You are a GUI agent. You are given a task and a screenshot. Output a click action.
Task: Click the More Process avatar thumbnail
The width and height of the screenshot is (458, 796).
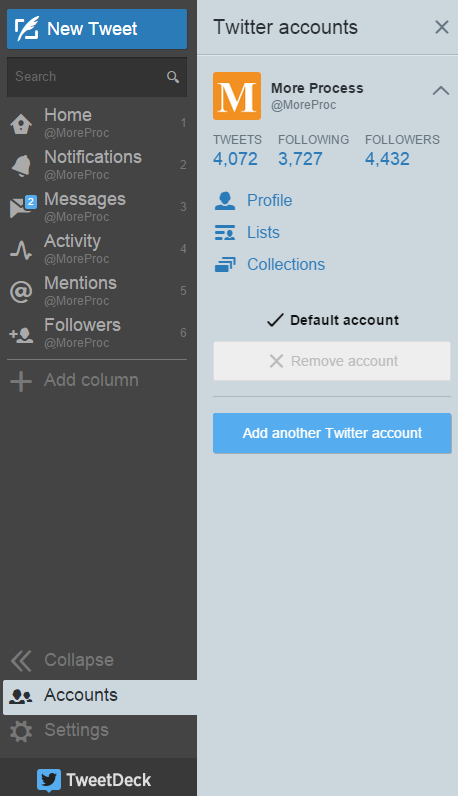(x=237, y=96)
